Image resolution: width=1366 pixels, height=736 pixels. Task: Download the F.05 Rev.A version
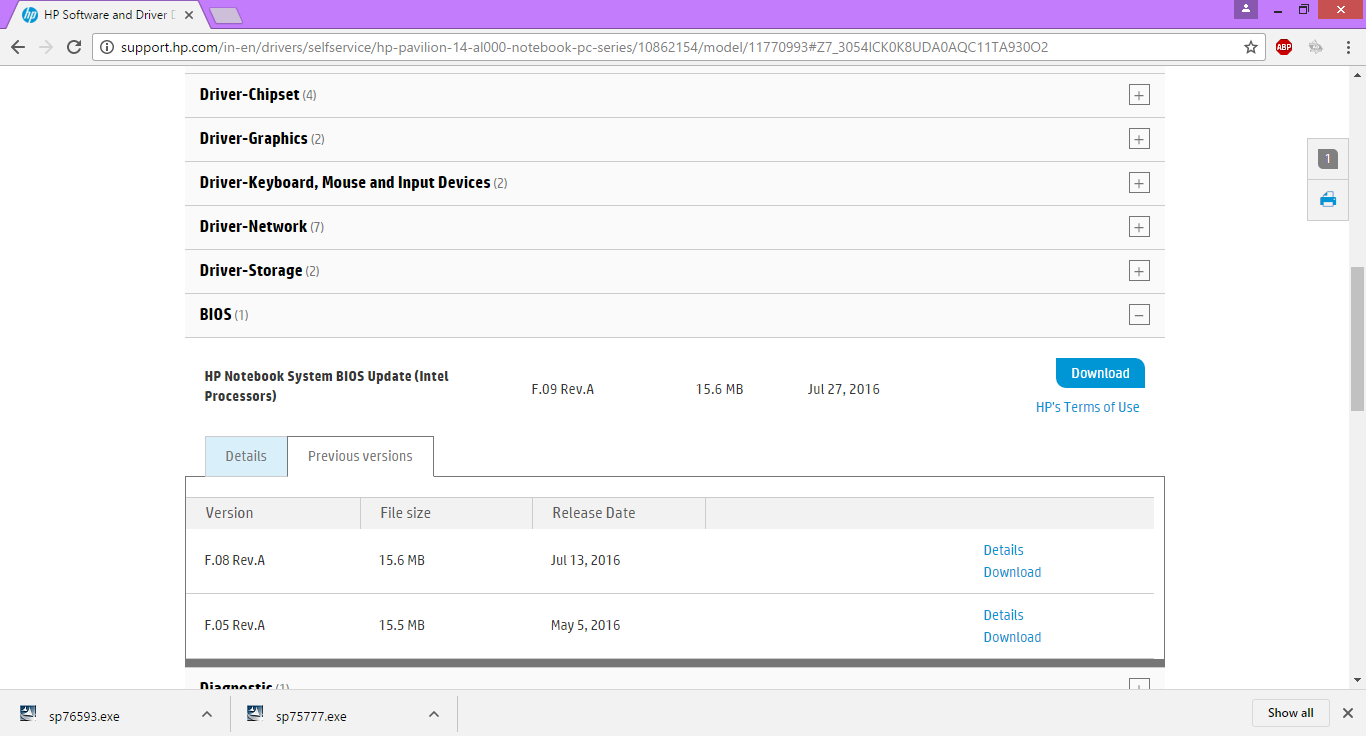pos(1012,637)
